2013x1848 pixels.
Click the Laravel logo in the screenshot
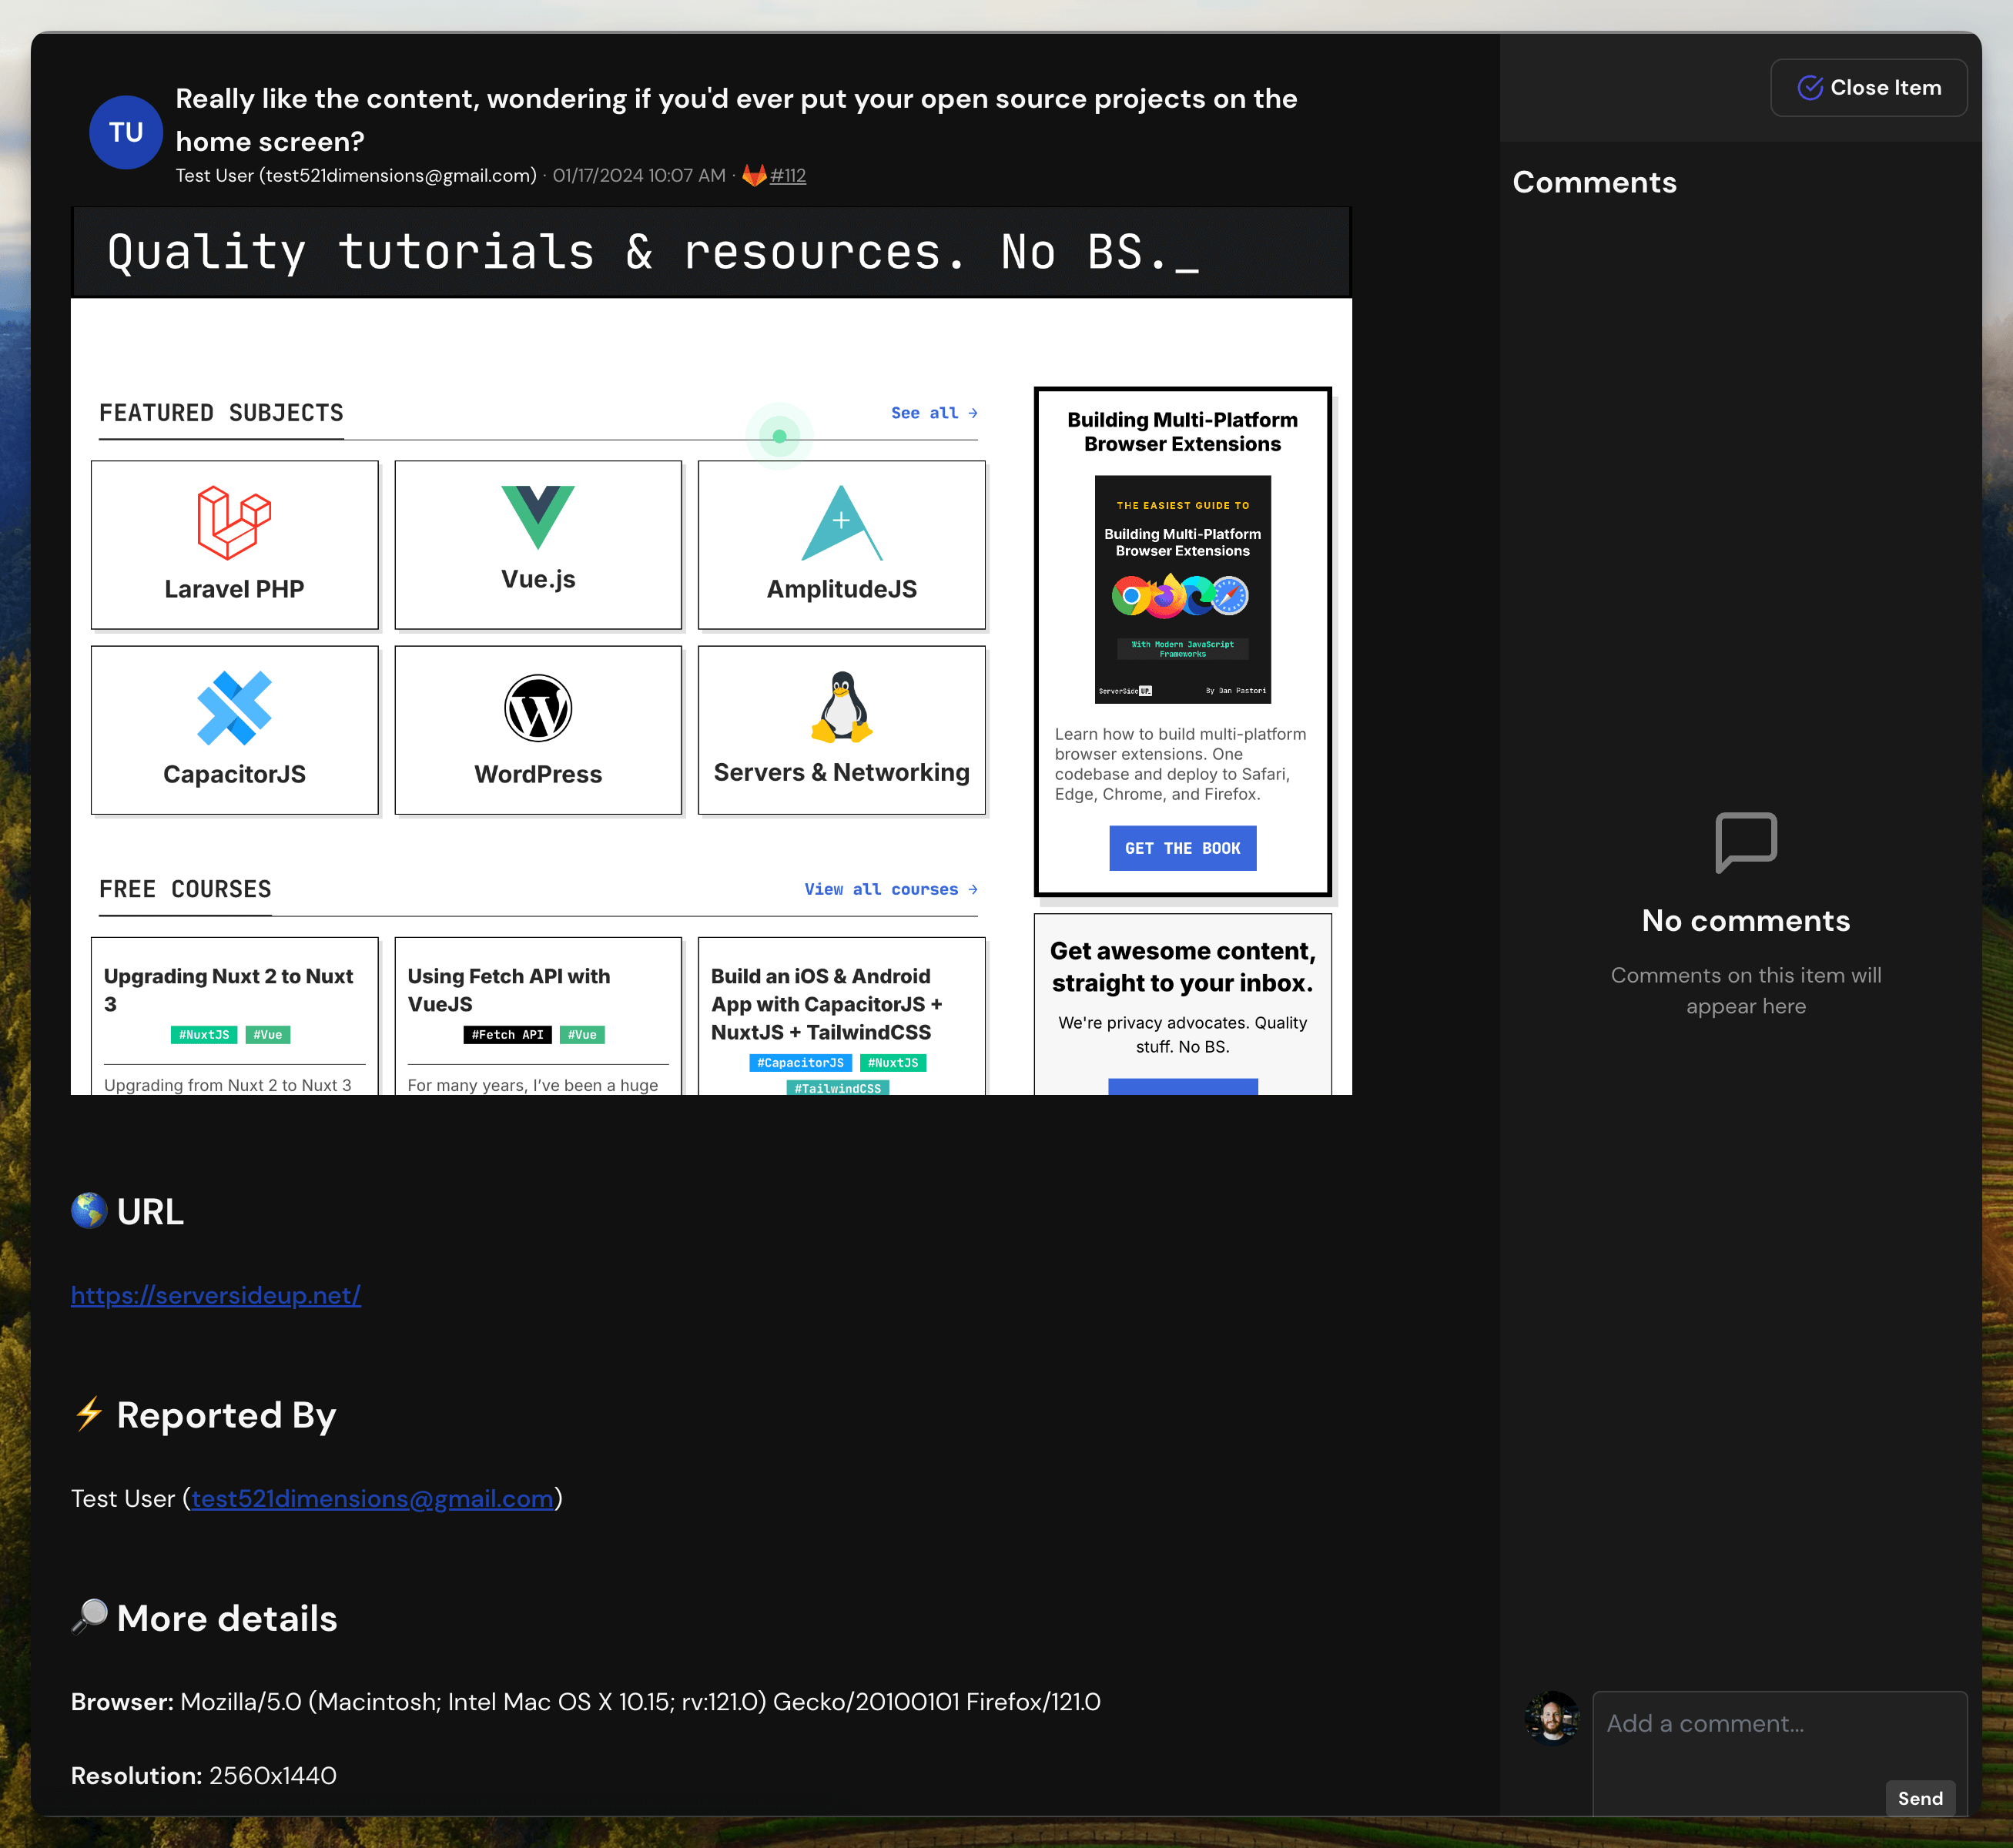(234, 522)
